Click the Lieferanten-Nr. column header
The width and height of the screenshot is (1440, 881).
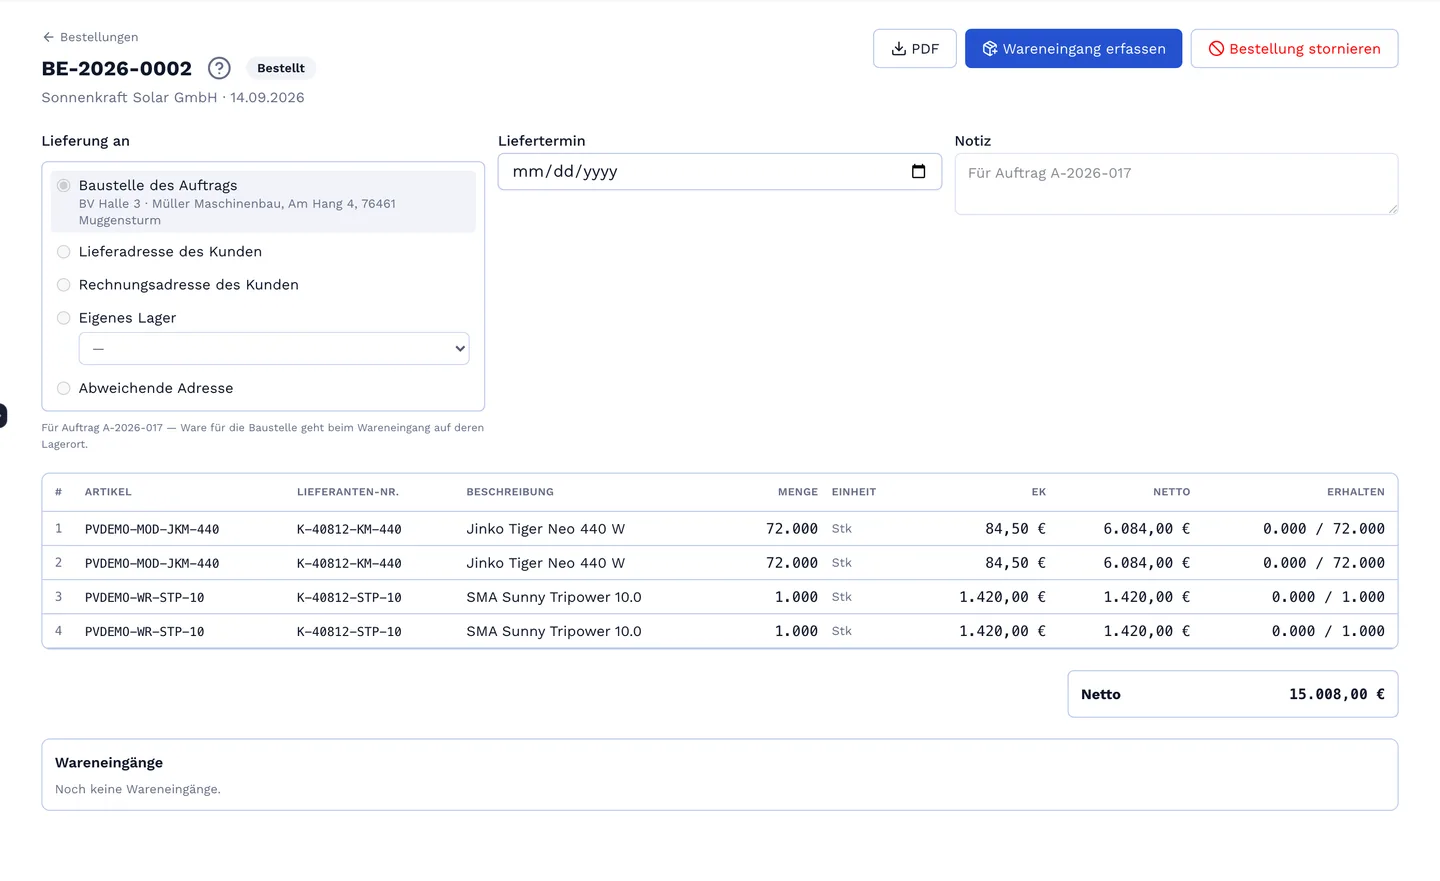point(348,492)
